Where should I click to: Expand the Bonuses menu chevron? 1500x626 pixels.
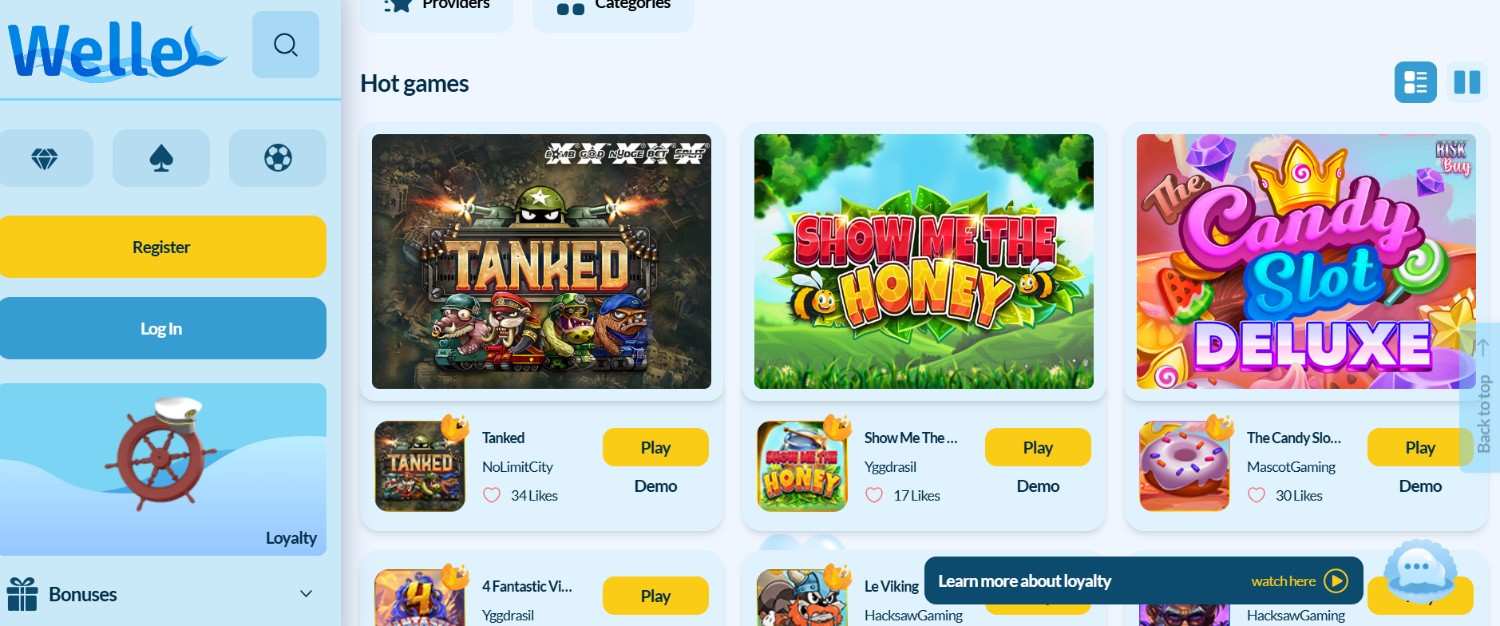pos(306,594)
